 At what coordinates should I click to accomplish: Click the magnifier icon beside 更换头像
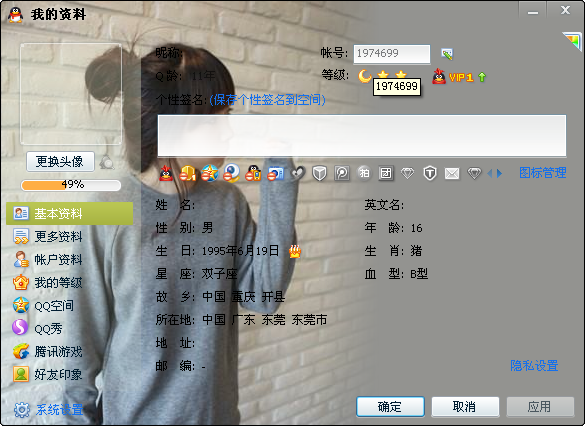coord(107,162)
